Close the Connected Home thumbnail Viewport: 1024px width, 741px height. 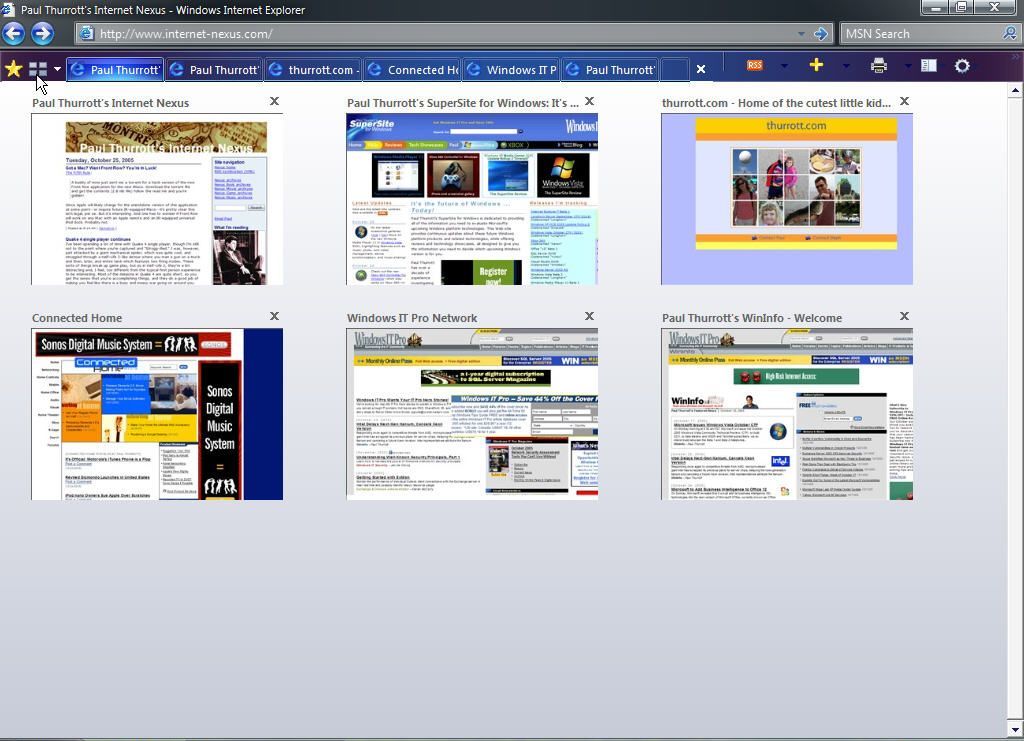(x=274, y=316)
